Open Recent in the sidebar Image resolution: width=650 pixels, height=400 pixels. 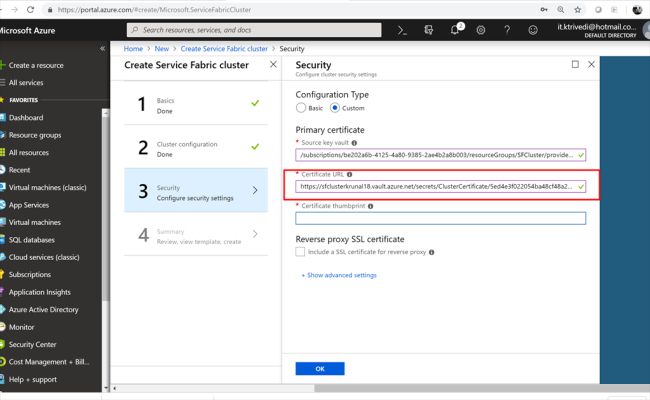coord(19,170)
